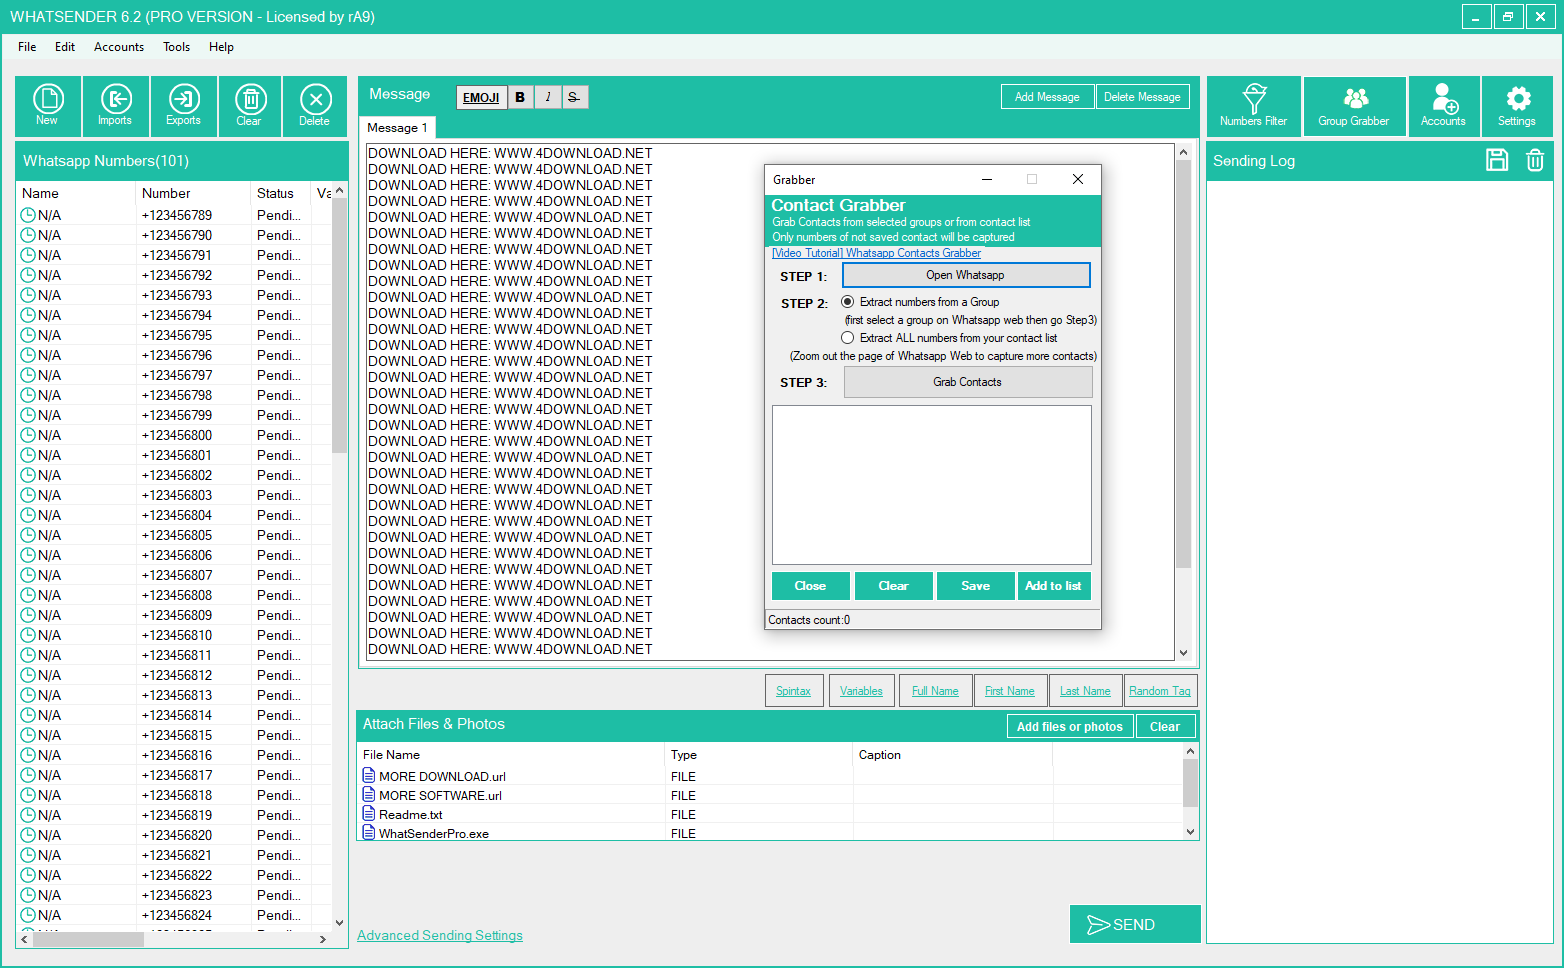This screenshot has height=968, width=1564.
Task: Open the File menu
Action: pos(27,47)
